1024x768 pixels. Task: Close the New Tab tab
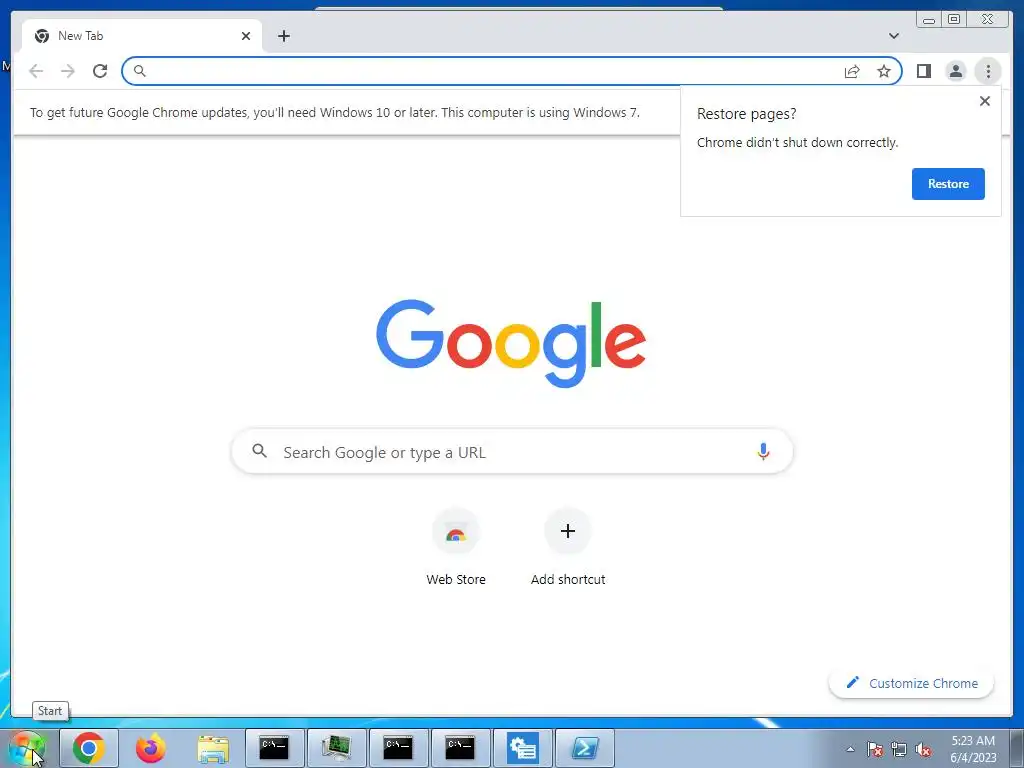pos(246,36)
